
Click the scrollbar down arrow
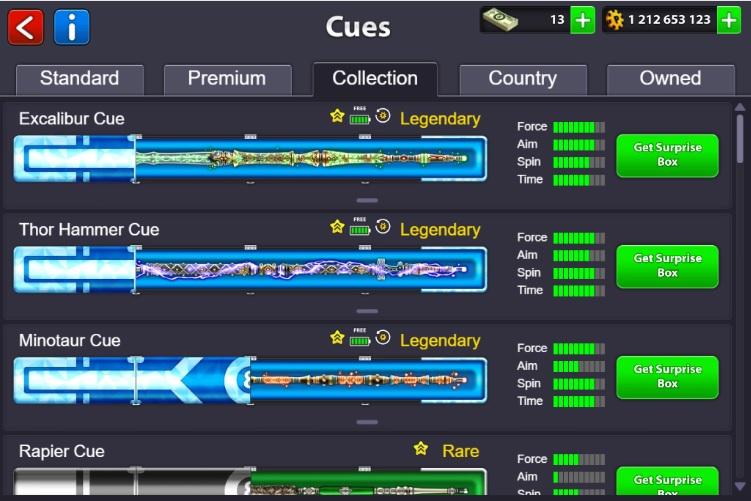coord(740,486)
